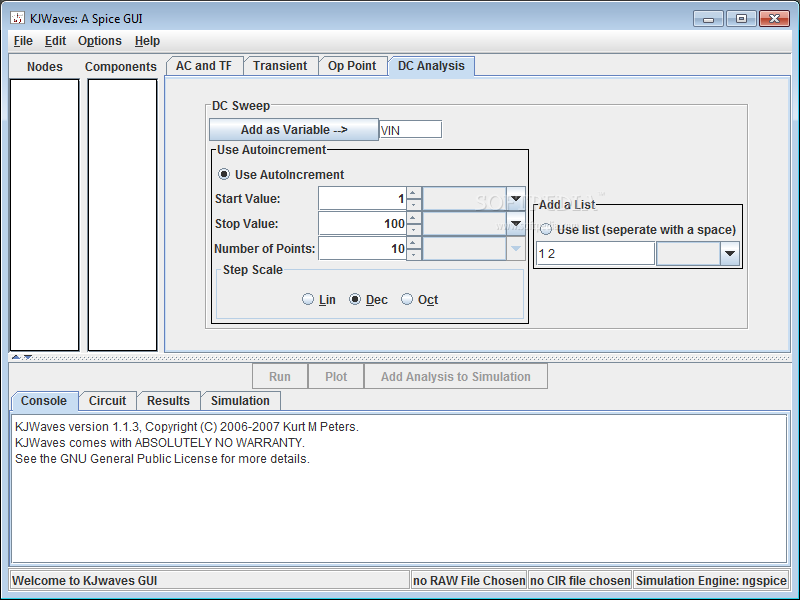Click the list values field containing 1 2
This screenshot has height=600, width=800.
point(595,254)
